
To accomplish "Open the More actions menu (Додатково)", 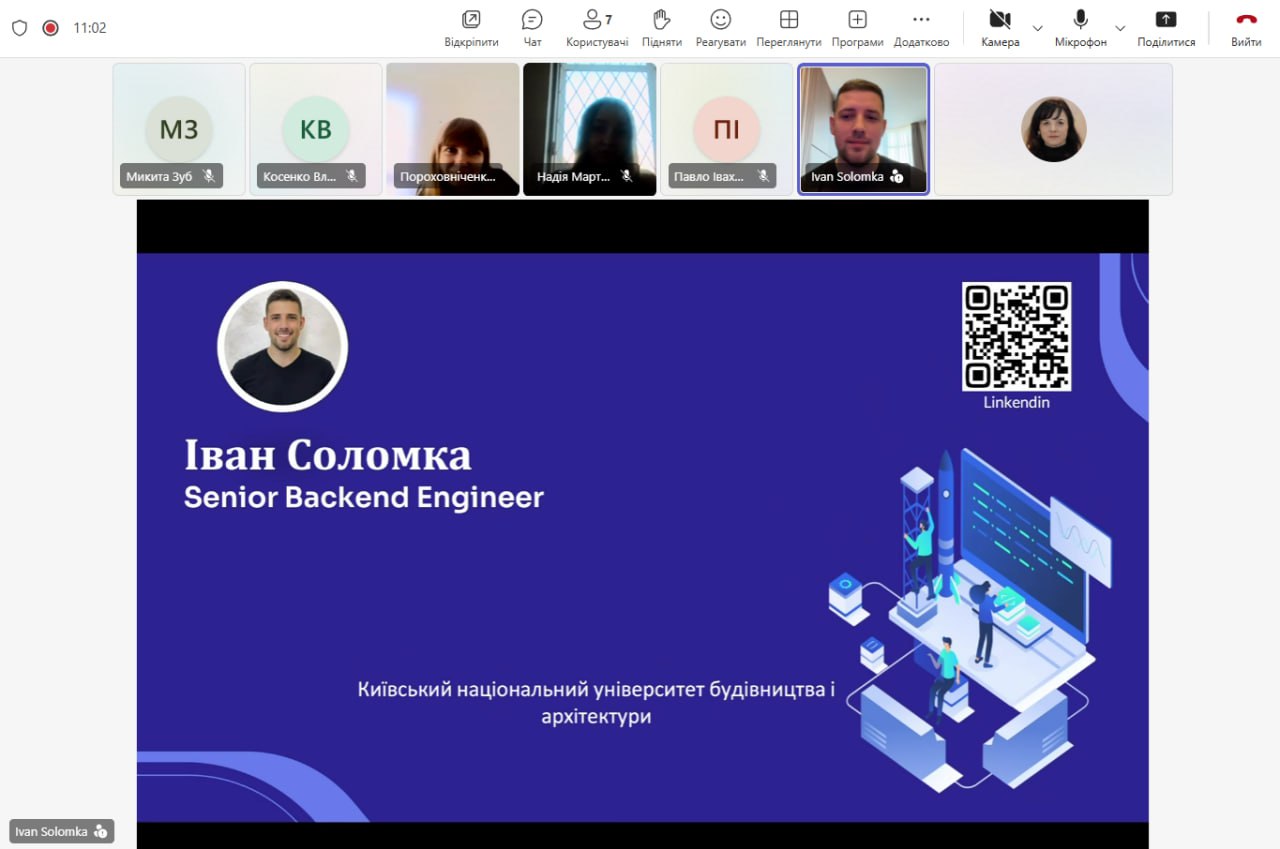I will tap(921, 28).
